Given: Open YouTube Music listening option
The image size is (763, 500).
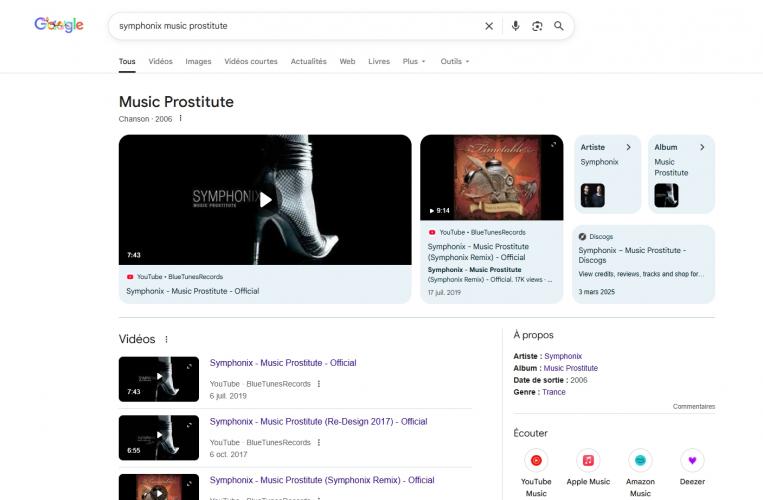Looking at the screenshot, I should click(536, 461).
